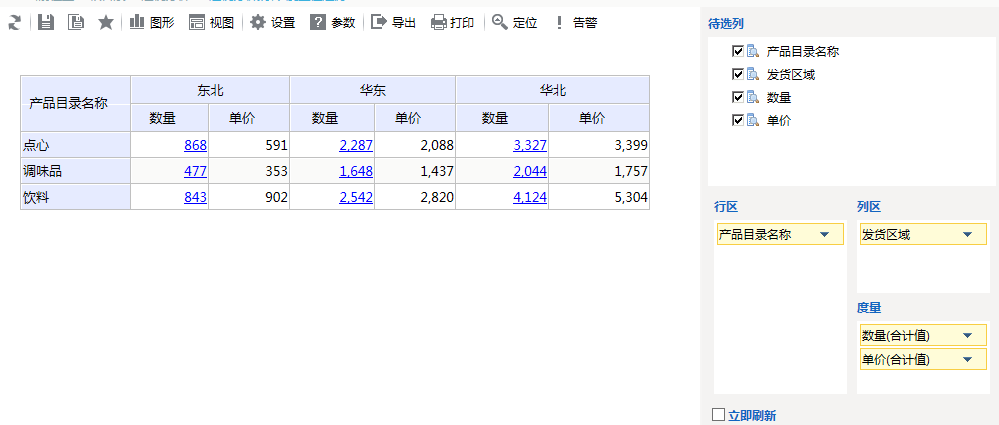999x425 pixels.
Task: Click the save-as document icon
Action: (x=76, y=23)
